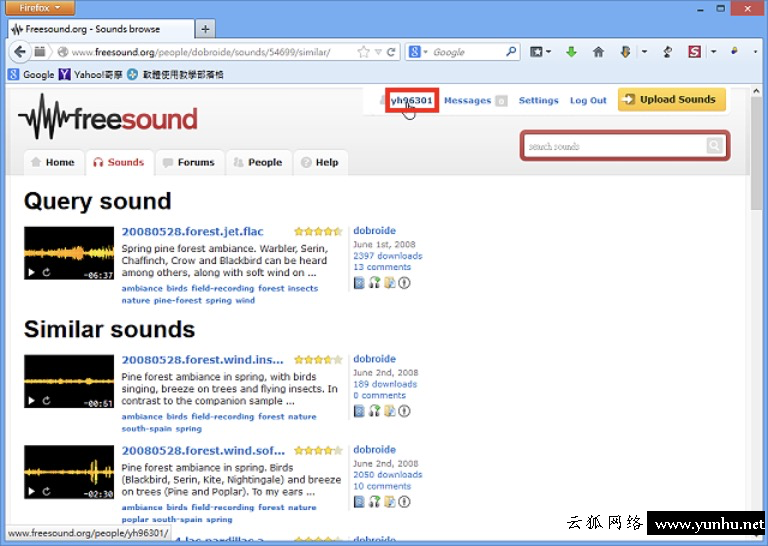The height and width of the screenshot is (546, 768).
Task: Play the 20080528.forest.wind.sof... sound
Action: (x=31, y=491)
